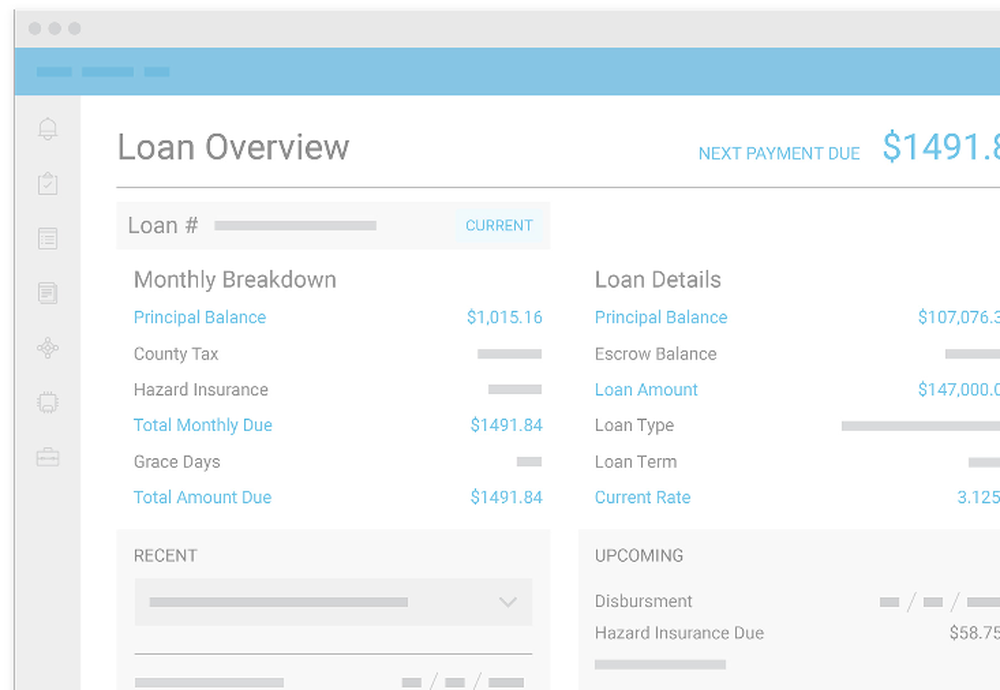This screenshot has width=1000, height=690.
Task: Select the clipboard checklist sidebar icon
Action: [47, 183]
